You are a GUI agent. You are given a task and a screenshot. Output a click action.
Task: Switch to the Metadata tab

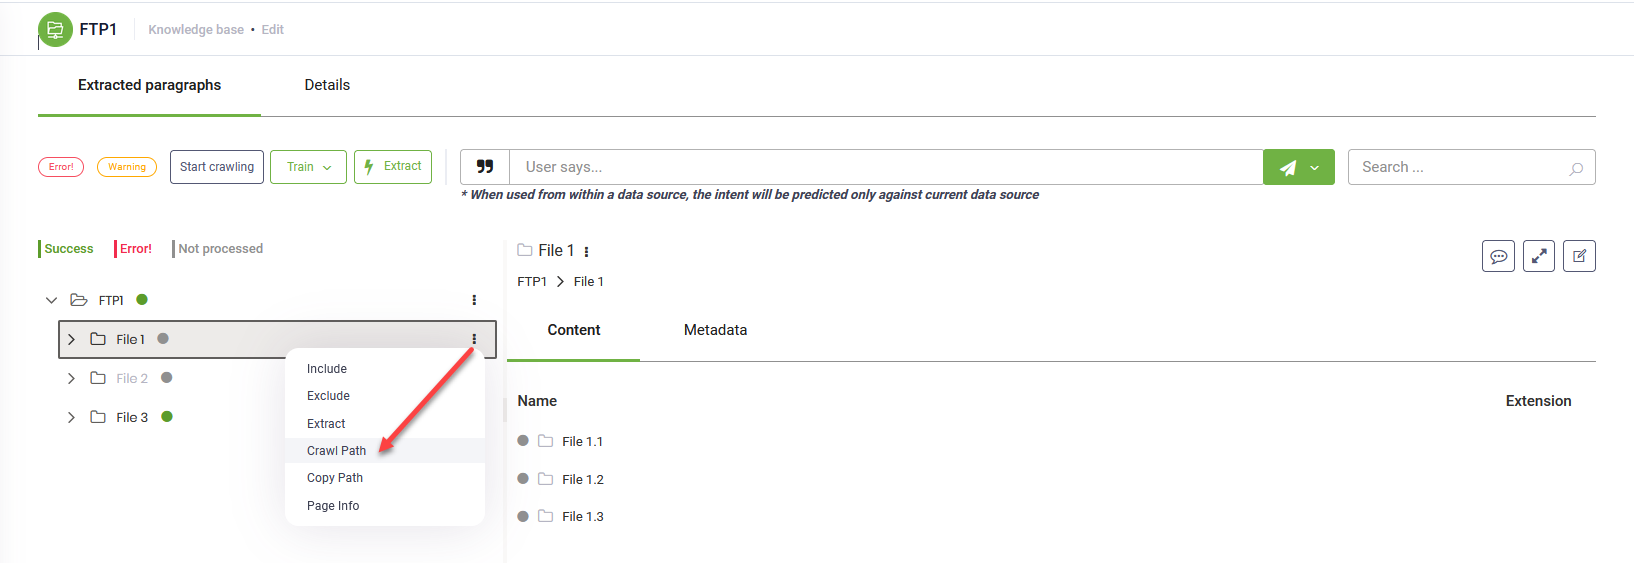coord(715,330)
